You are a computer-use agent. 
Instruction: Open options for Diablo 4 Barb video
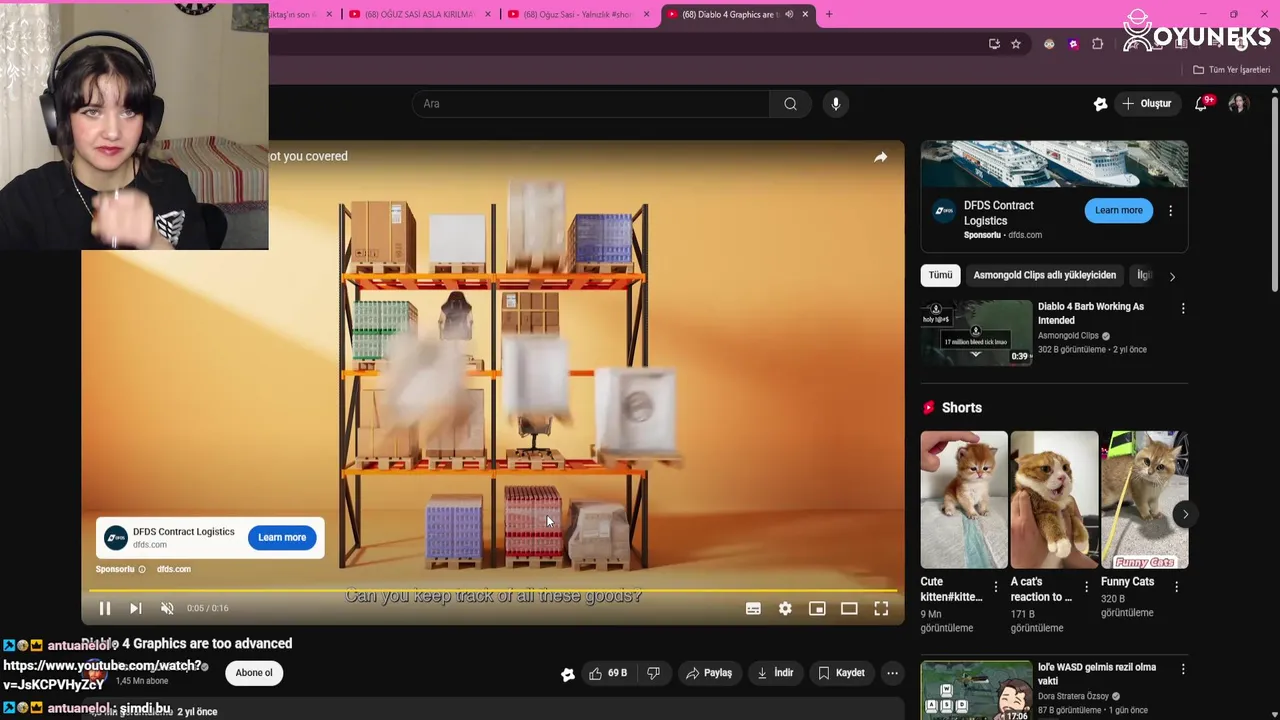coord(1183,309)
